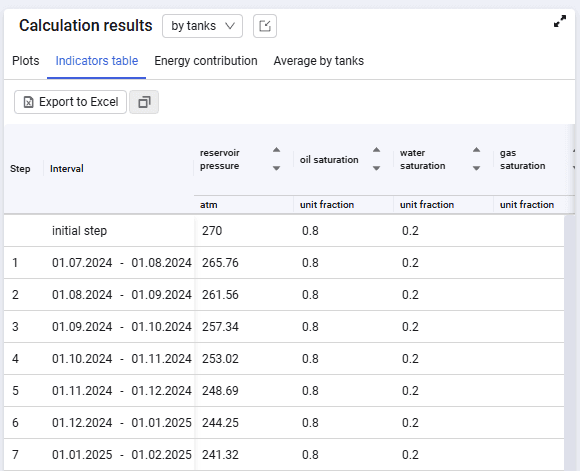
Task: Open the Energy contribution tab
Action: 206,61
